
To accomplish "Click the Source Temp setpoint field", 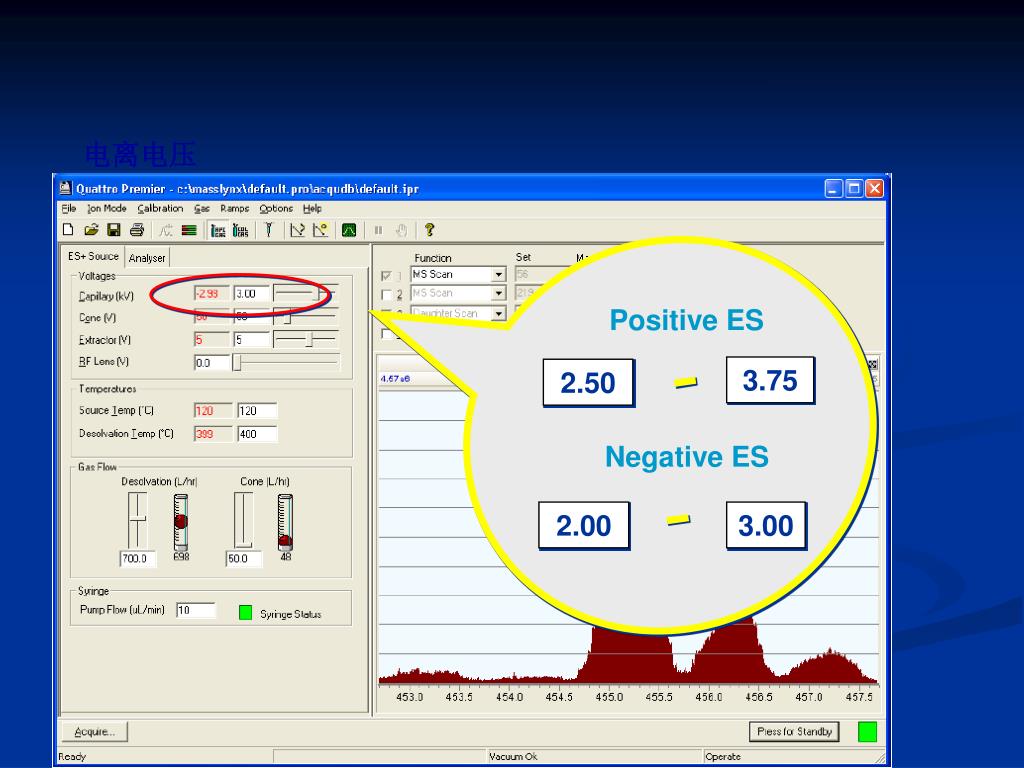I will point(257,411).
